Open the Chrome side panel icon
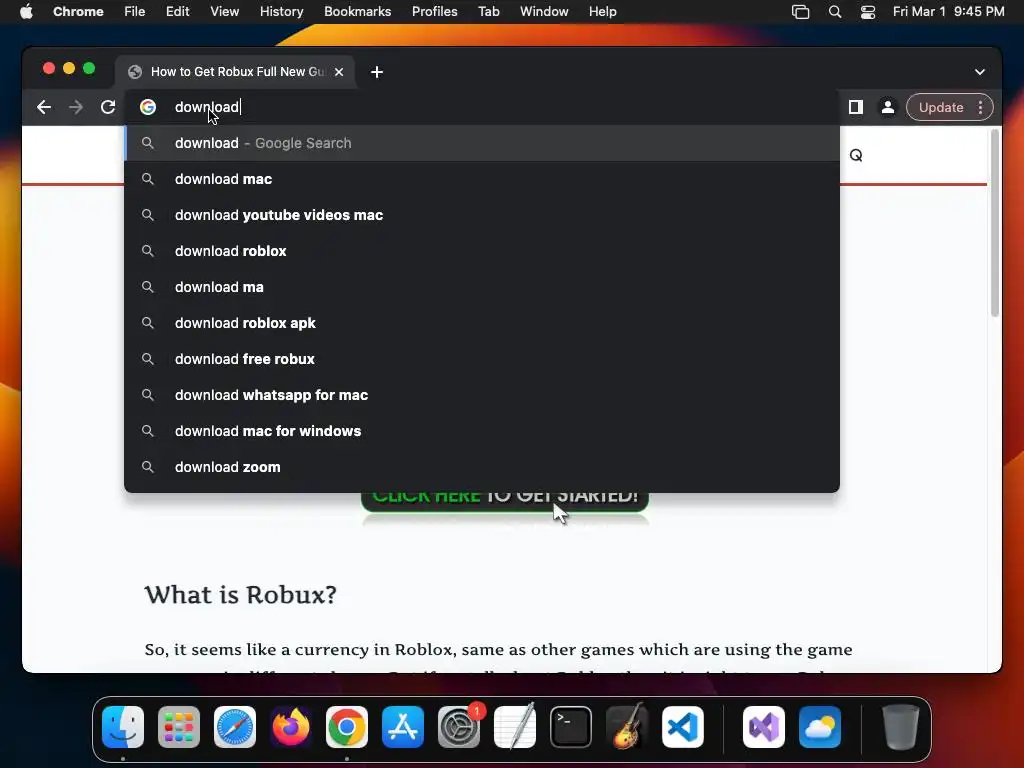This screenshot has height=768, width=1024. coord(856,107)
